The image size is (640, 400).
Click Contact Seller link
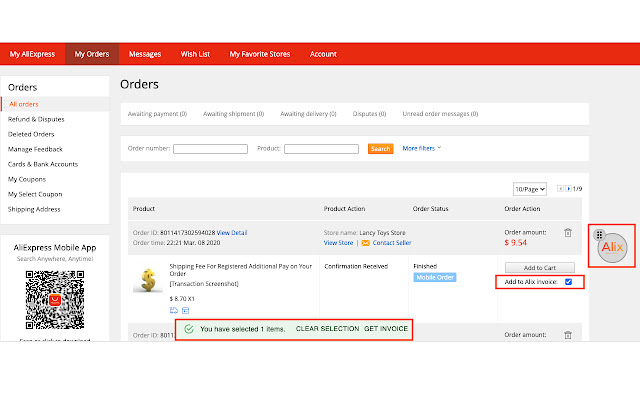[392, 243]
